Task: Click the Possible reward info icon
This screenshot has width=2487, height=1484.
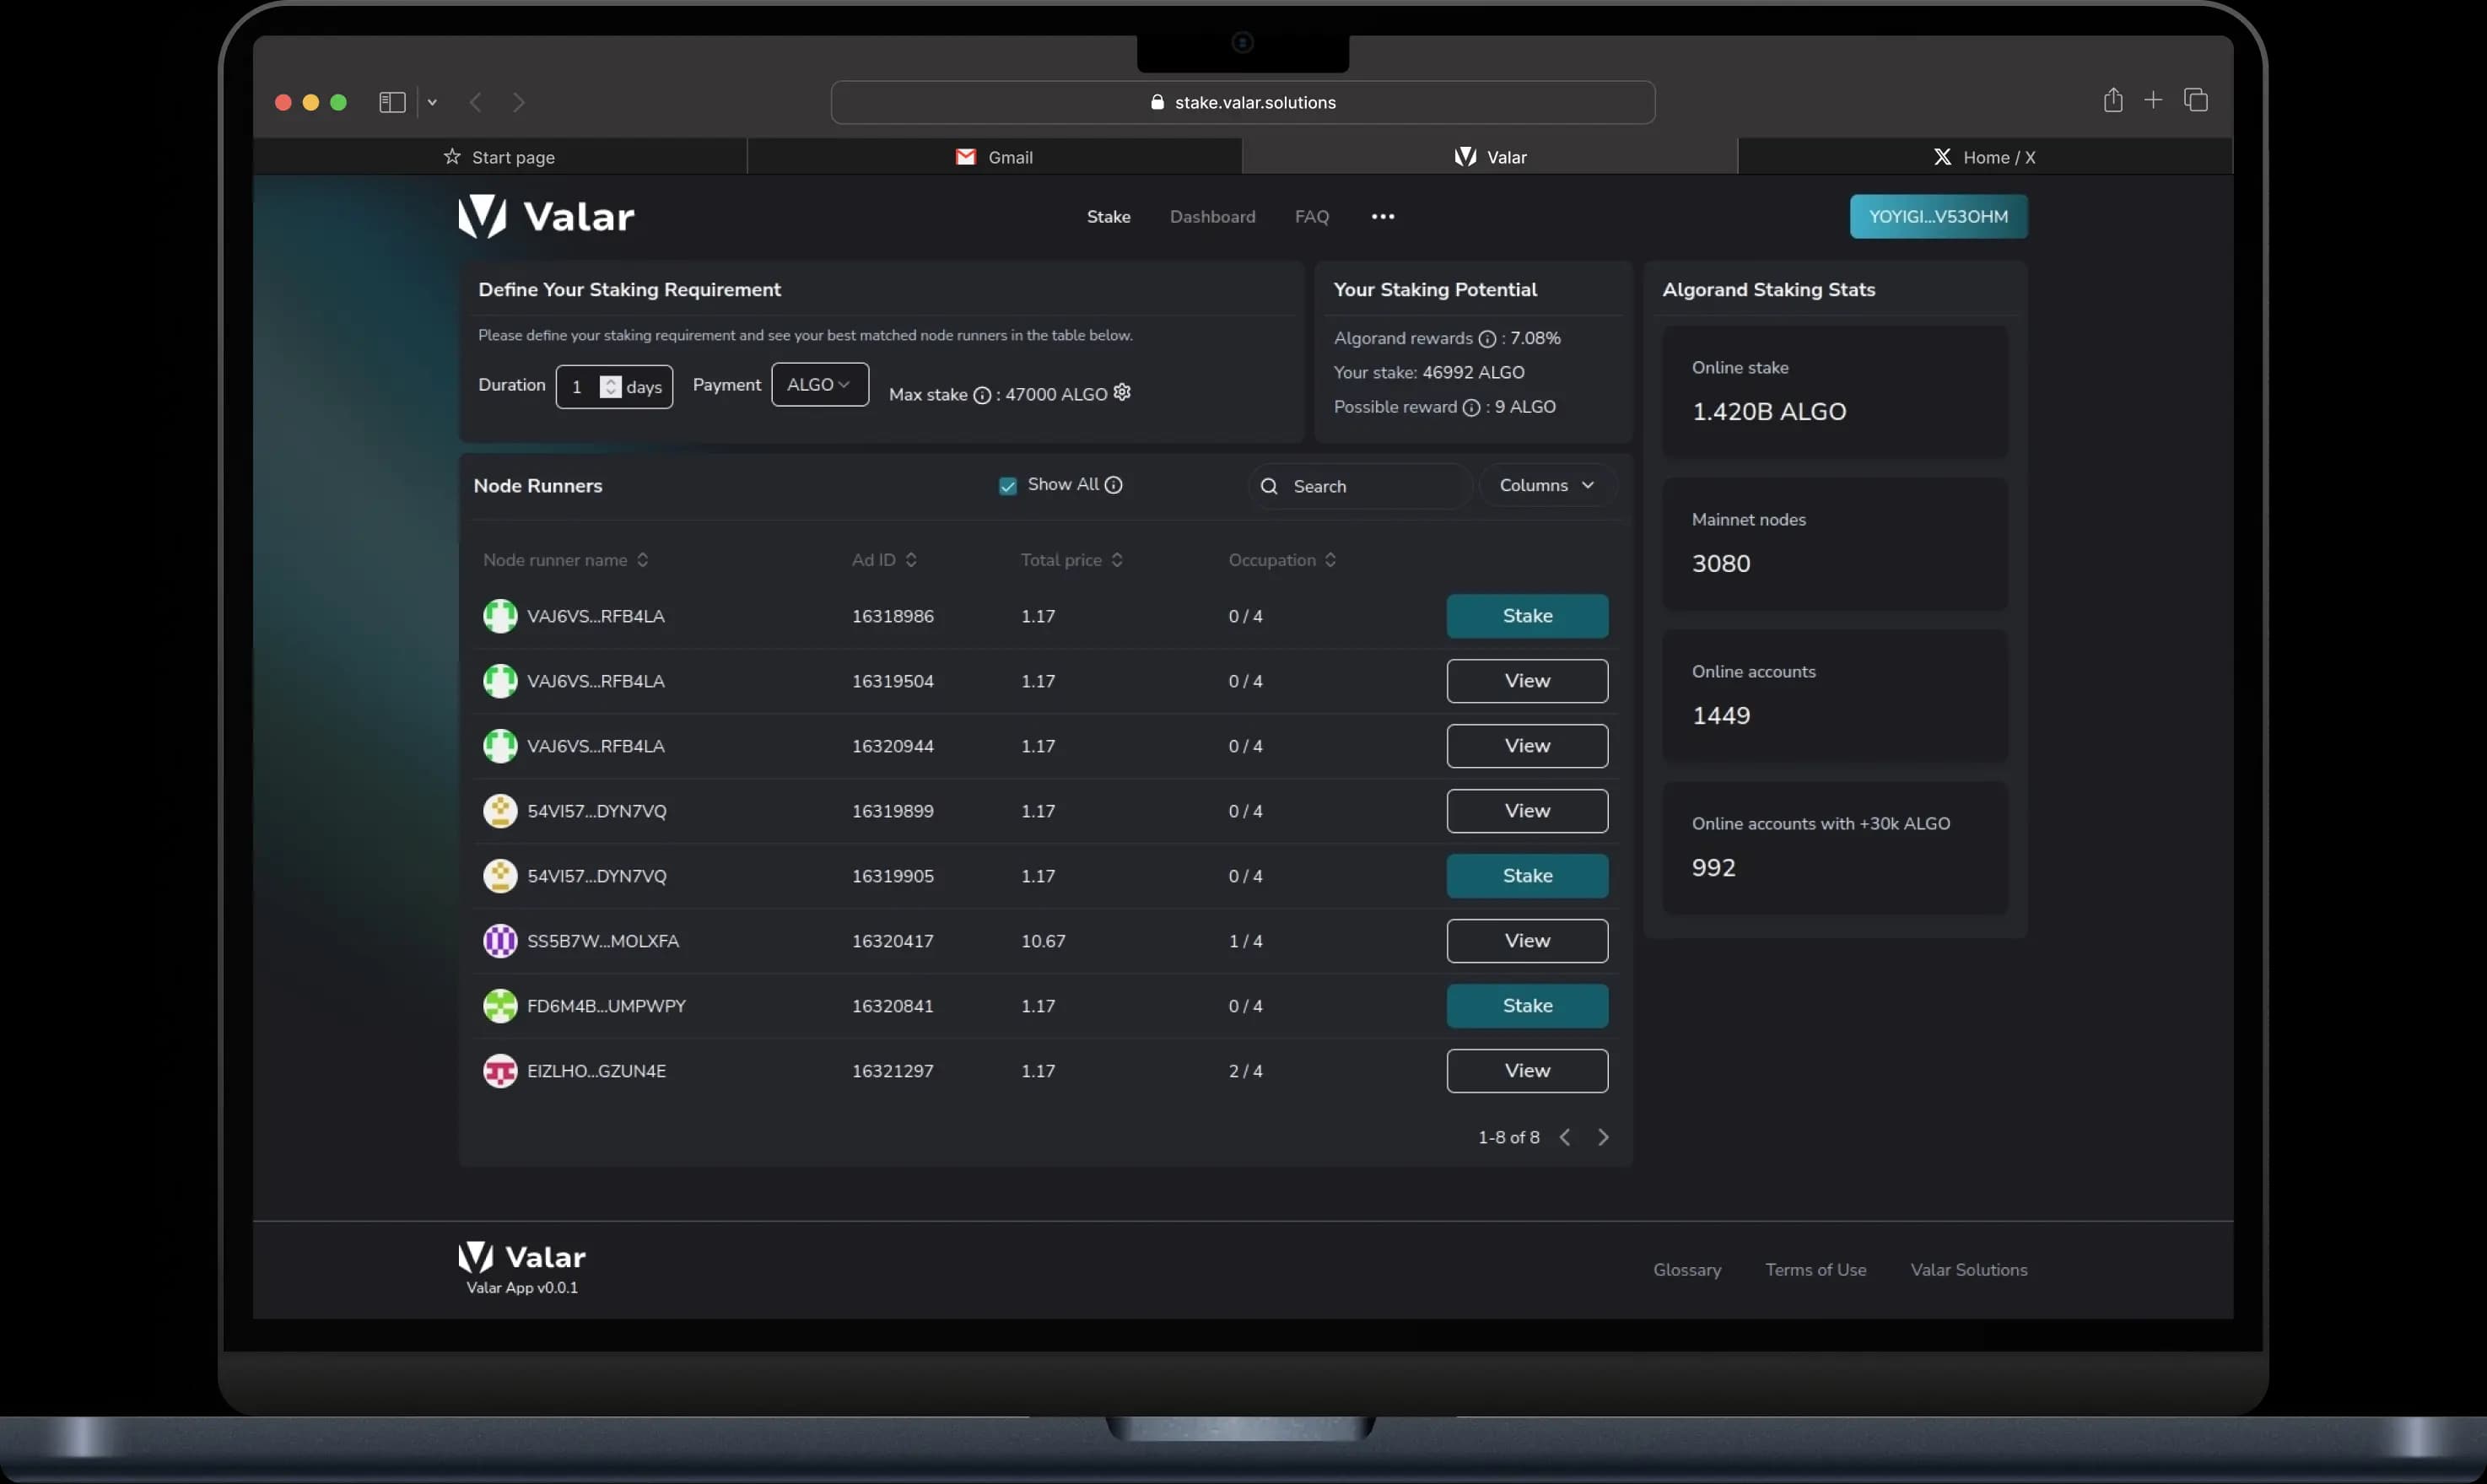Action: pyautogui.click(x=1471, y=407)
